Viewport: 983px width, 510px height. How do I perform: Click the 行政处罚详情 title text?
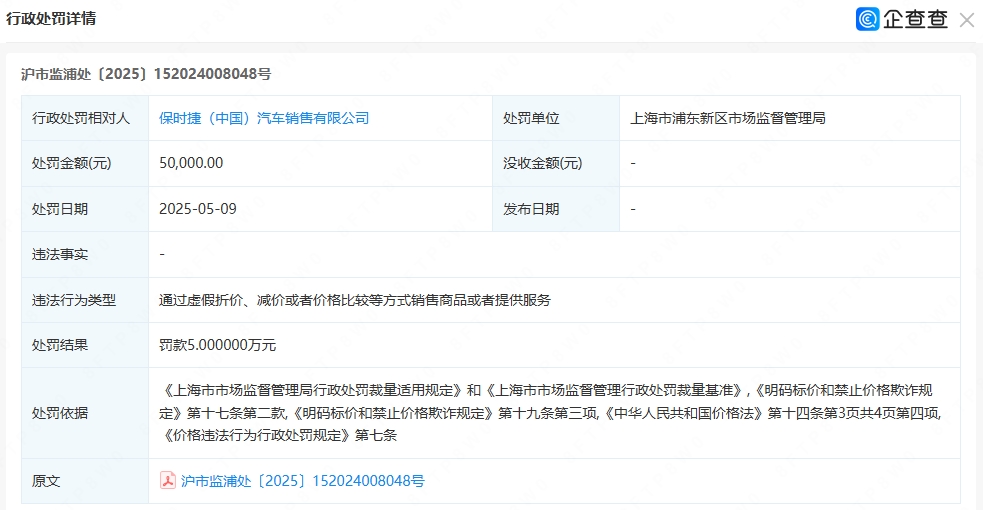coord(51,19)
